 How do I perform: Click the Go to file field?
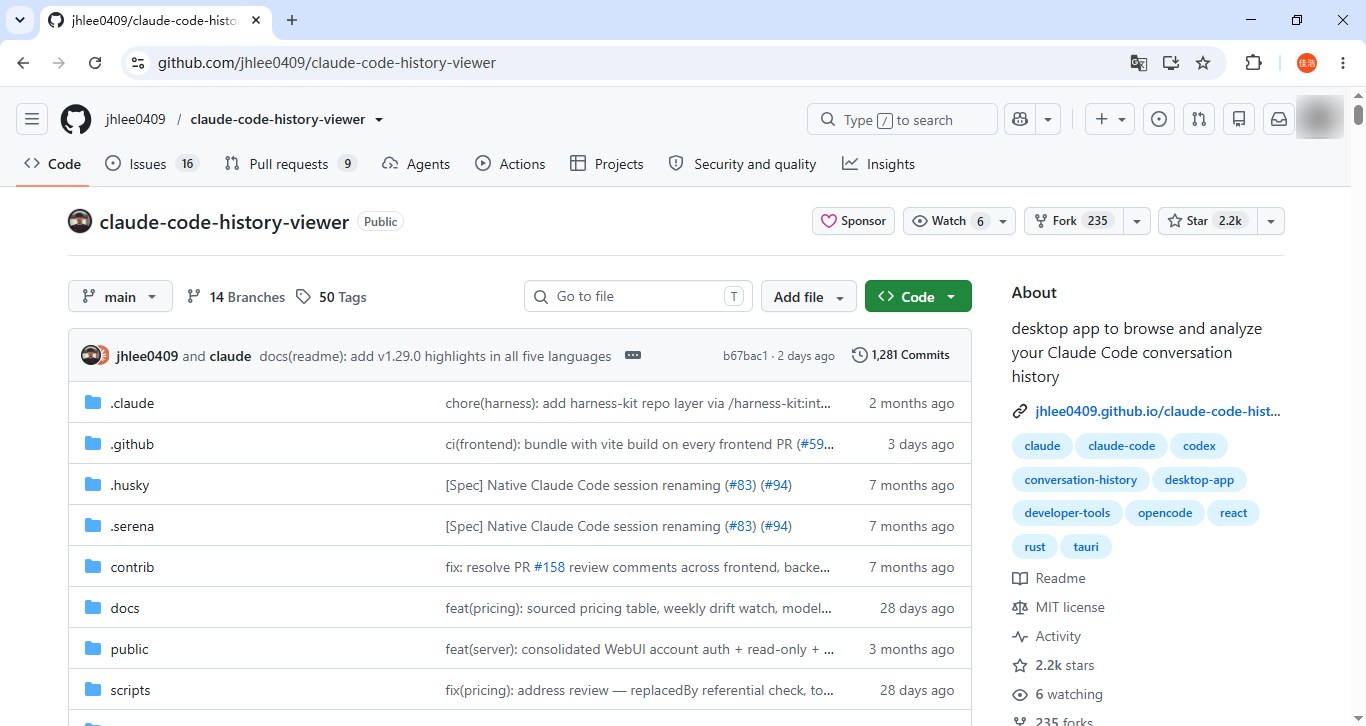(x=638, y=297)
